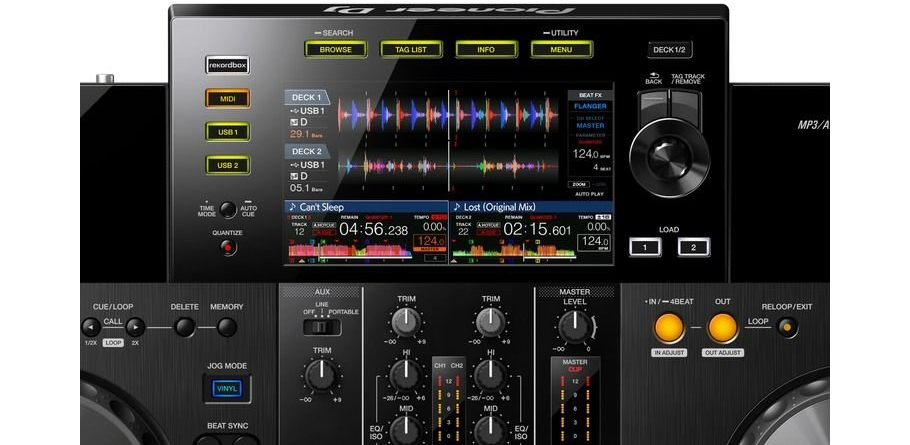Load track to deck with LOAD 1
Screen dimensions: 910x445
point(645,247)
